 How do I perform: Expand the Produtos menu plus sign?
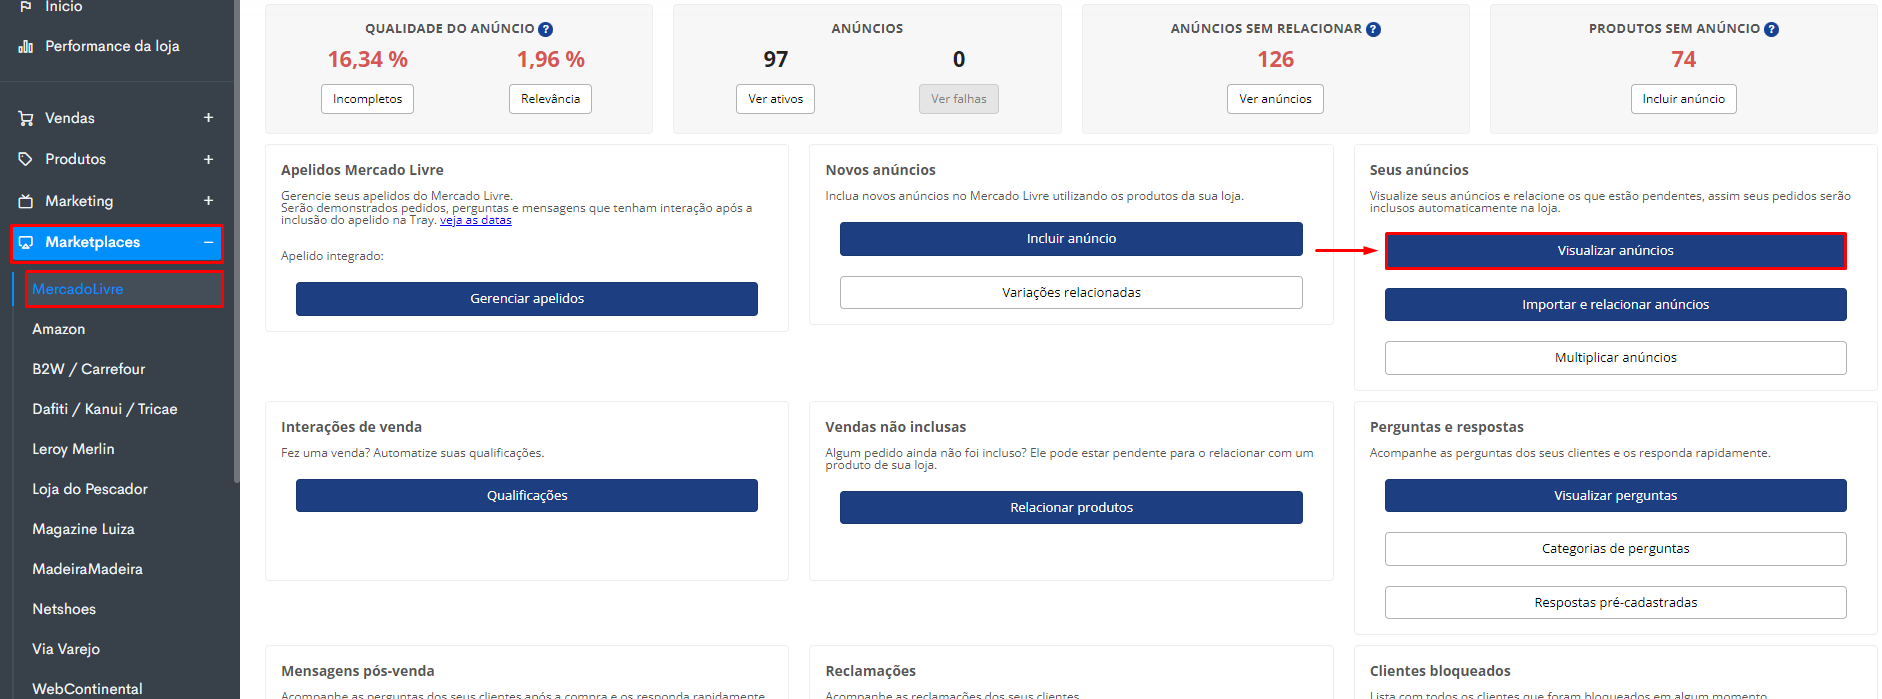coord(209,159)
